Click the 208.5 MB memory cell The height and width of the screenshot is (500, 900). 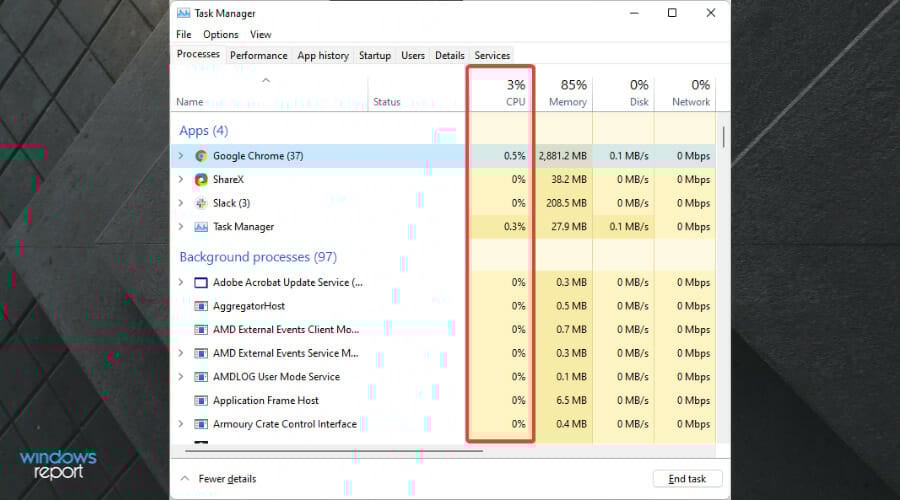[x=566, y=203]
